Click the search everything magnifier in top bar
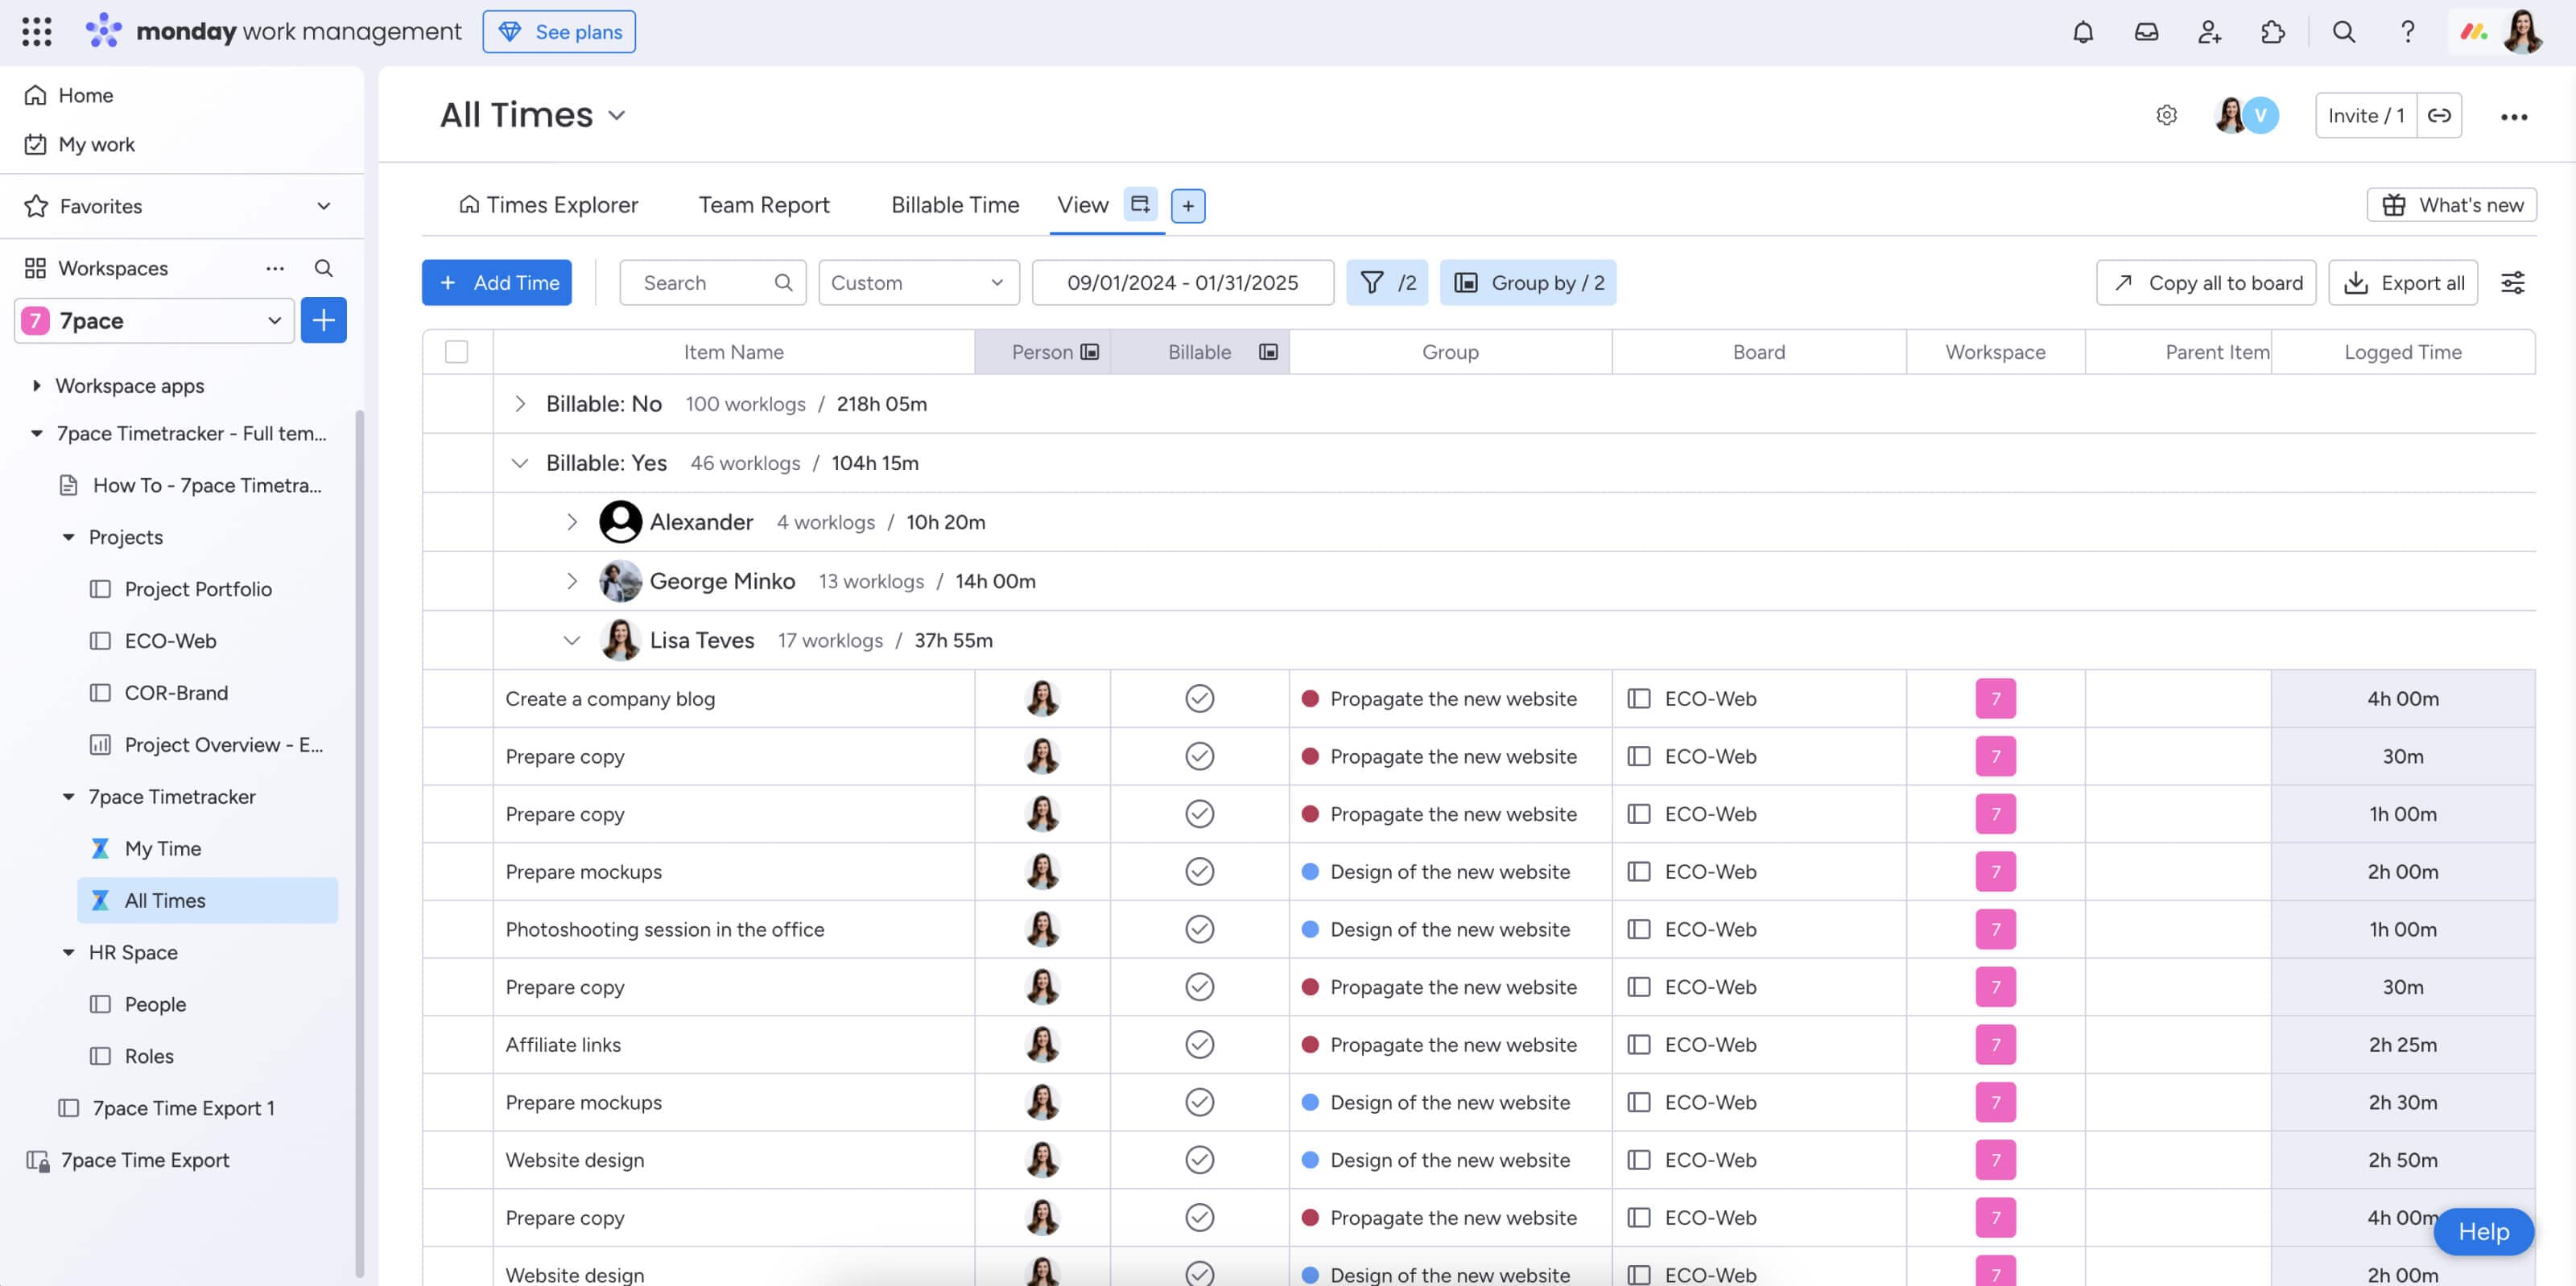 coord(2343,32)
